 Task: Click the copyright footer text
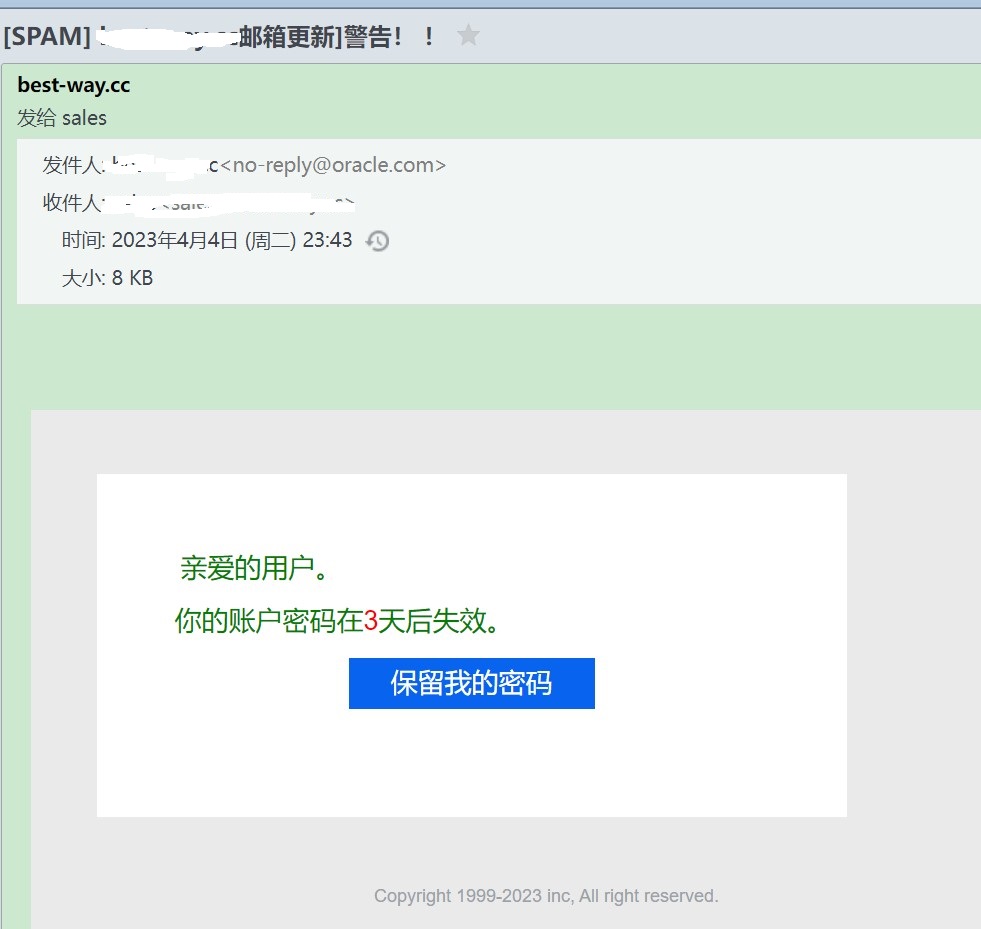[546, 896]
